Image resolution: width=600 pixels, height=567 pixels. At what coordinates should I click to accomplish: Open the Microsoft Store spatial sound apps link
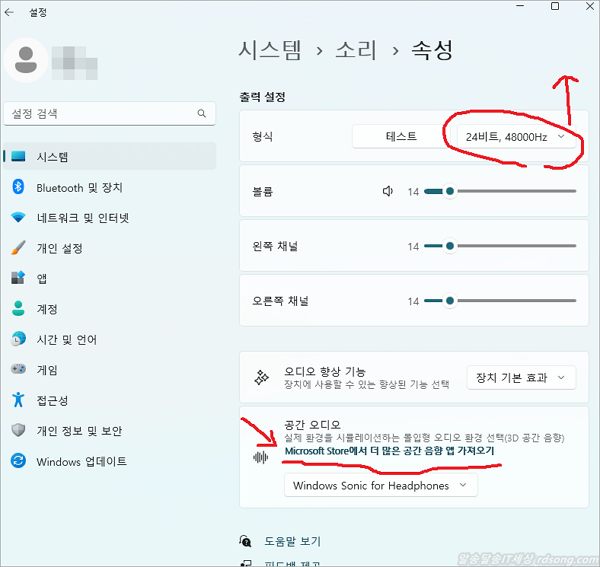tap(389, 451)
